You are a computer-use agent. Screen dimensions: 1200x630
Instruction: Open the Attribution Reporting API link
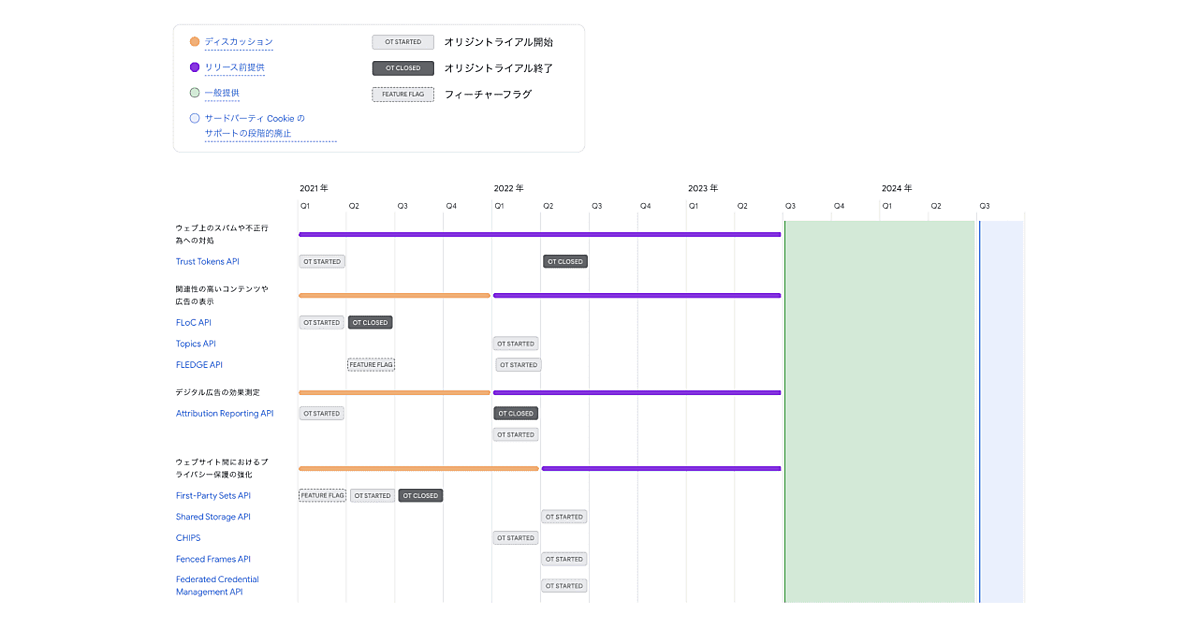(x=224, y=413)
